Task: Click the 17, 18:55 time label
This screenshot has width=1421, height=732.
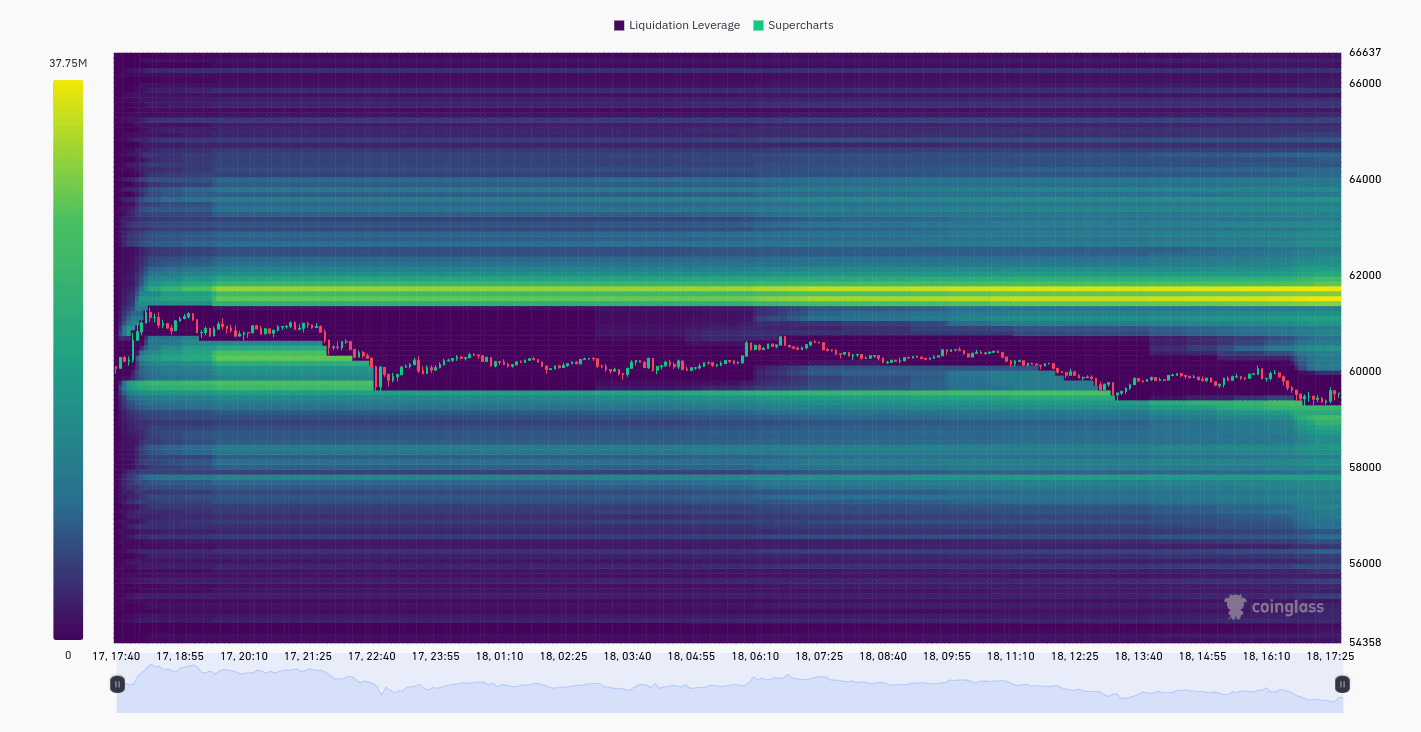Action: pyautogui.click(x=180, y=656)
